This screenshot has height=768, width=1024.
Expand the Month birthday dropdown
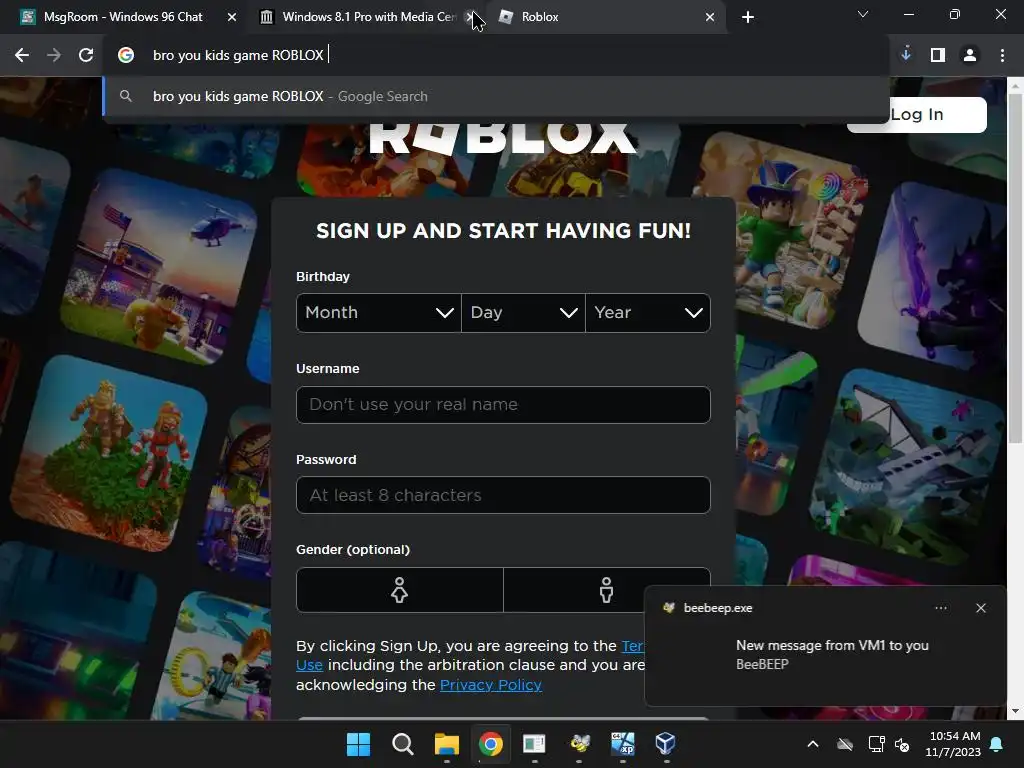click(379, 313)
